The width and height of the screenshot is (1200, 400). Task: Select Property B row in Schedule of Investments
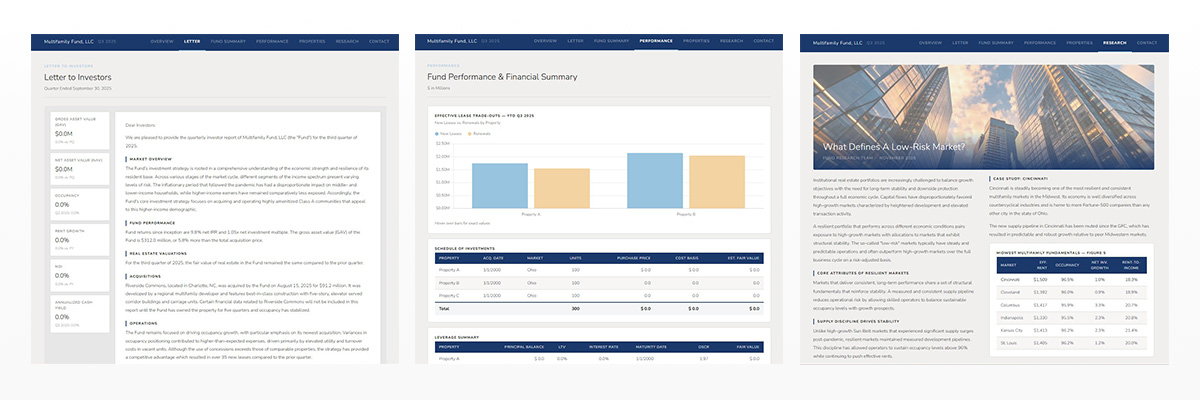pos(600,283)
